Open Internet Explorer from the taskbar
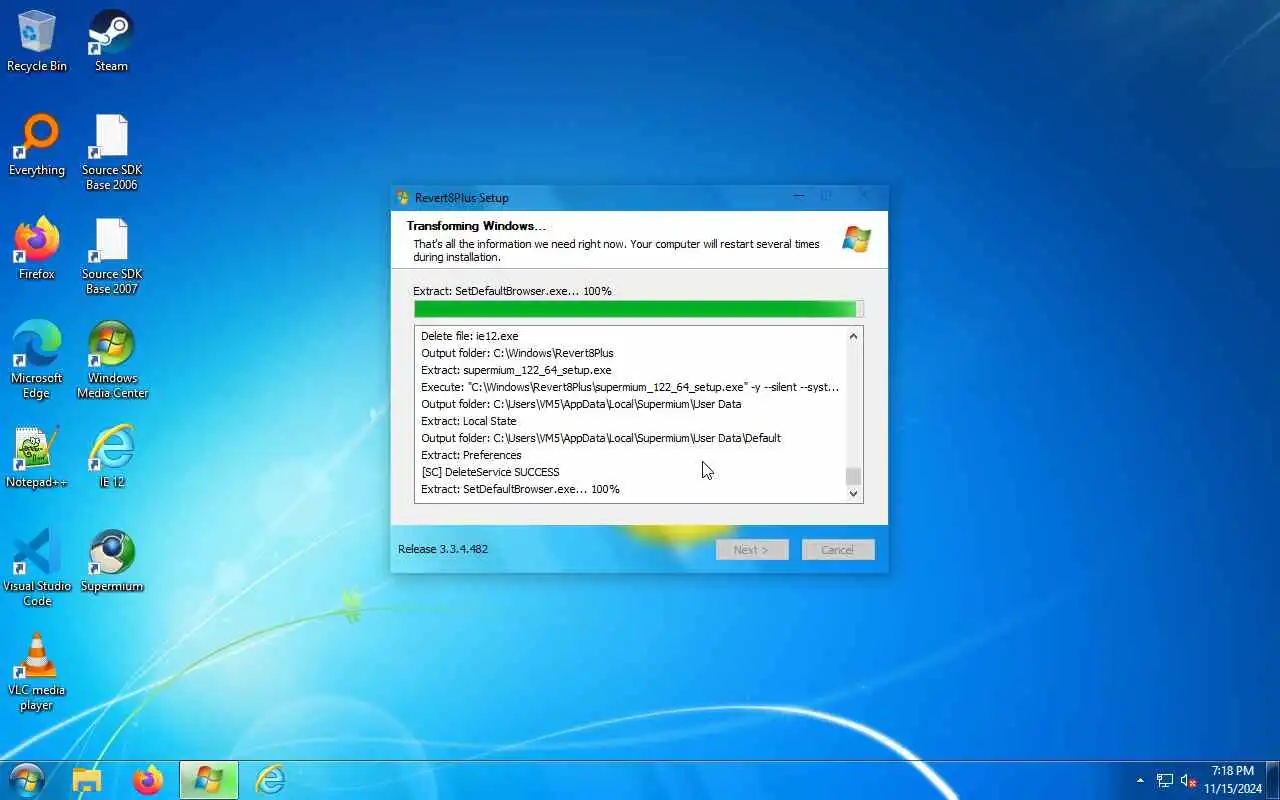 [x=270, y=780]
